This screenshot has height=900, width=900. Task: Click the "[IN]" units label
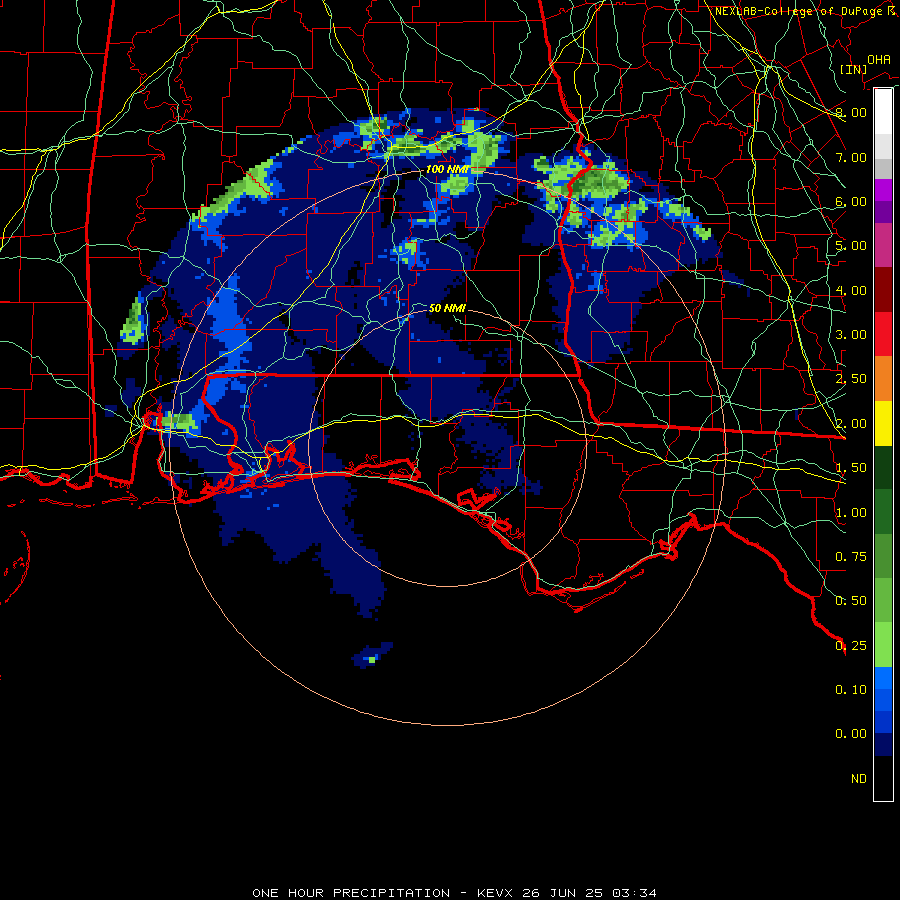tap(853, 69)
